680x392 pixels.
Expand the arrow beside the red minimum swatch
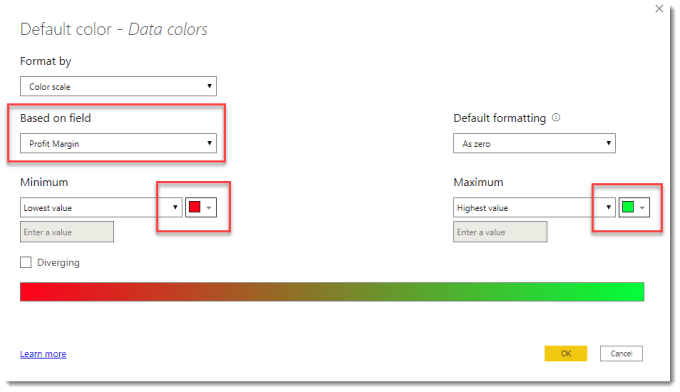click(209, 208)
